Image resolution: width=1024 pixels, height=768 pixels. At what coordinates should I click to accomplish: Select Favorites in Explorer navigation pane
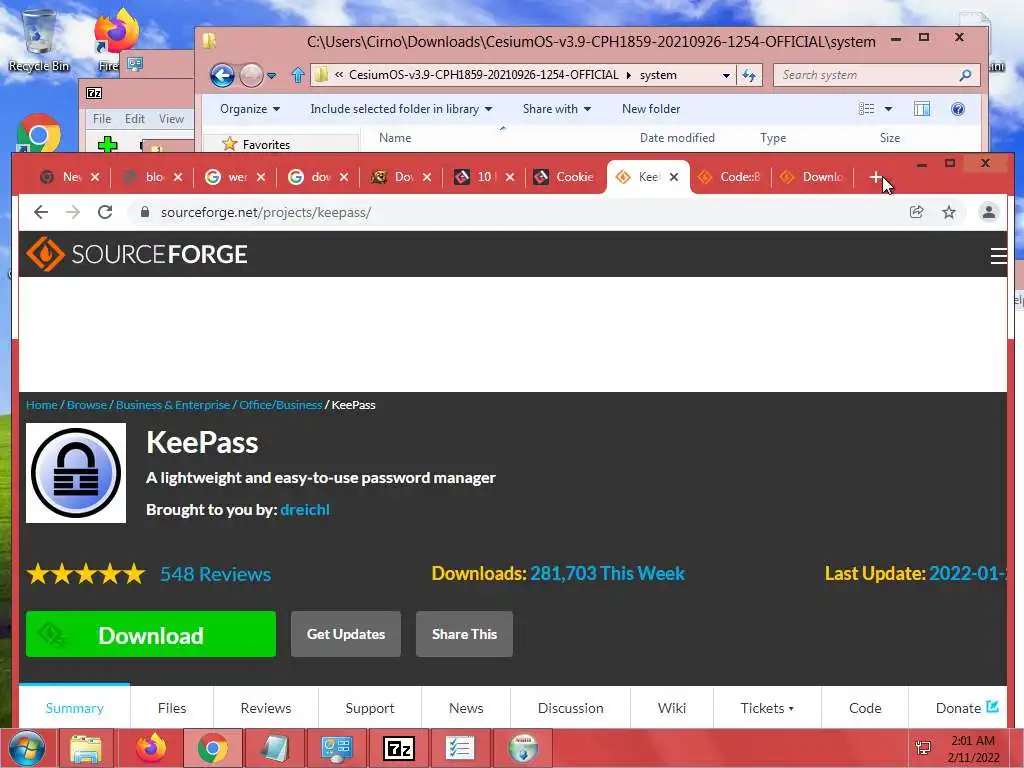pos(265,145)
